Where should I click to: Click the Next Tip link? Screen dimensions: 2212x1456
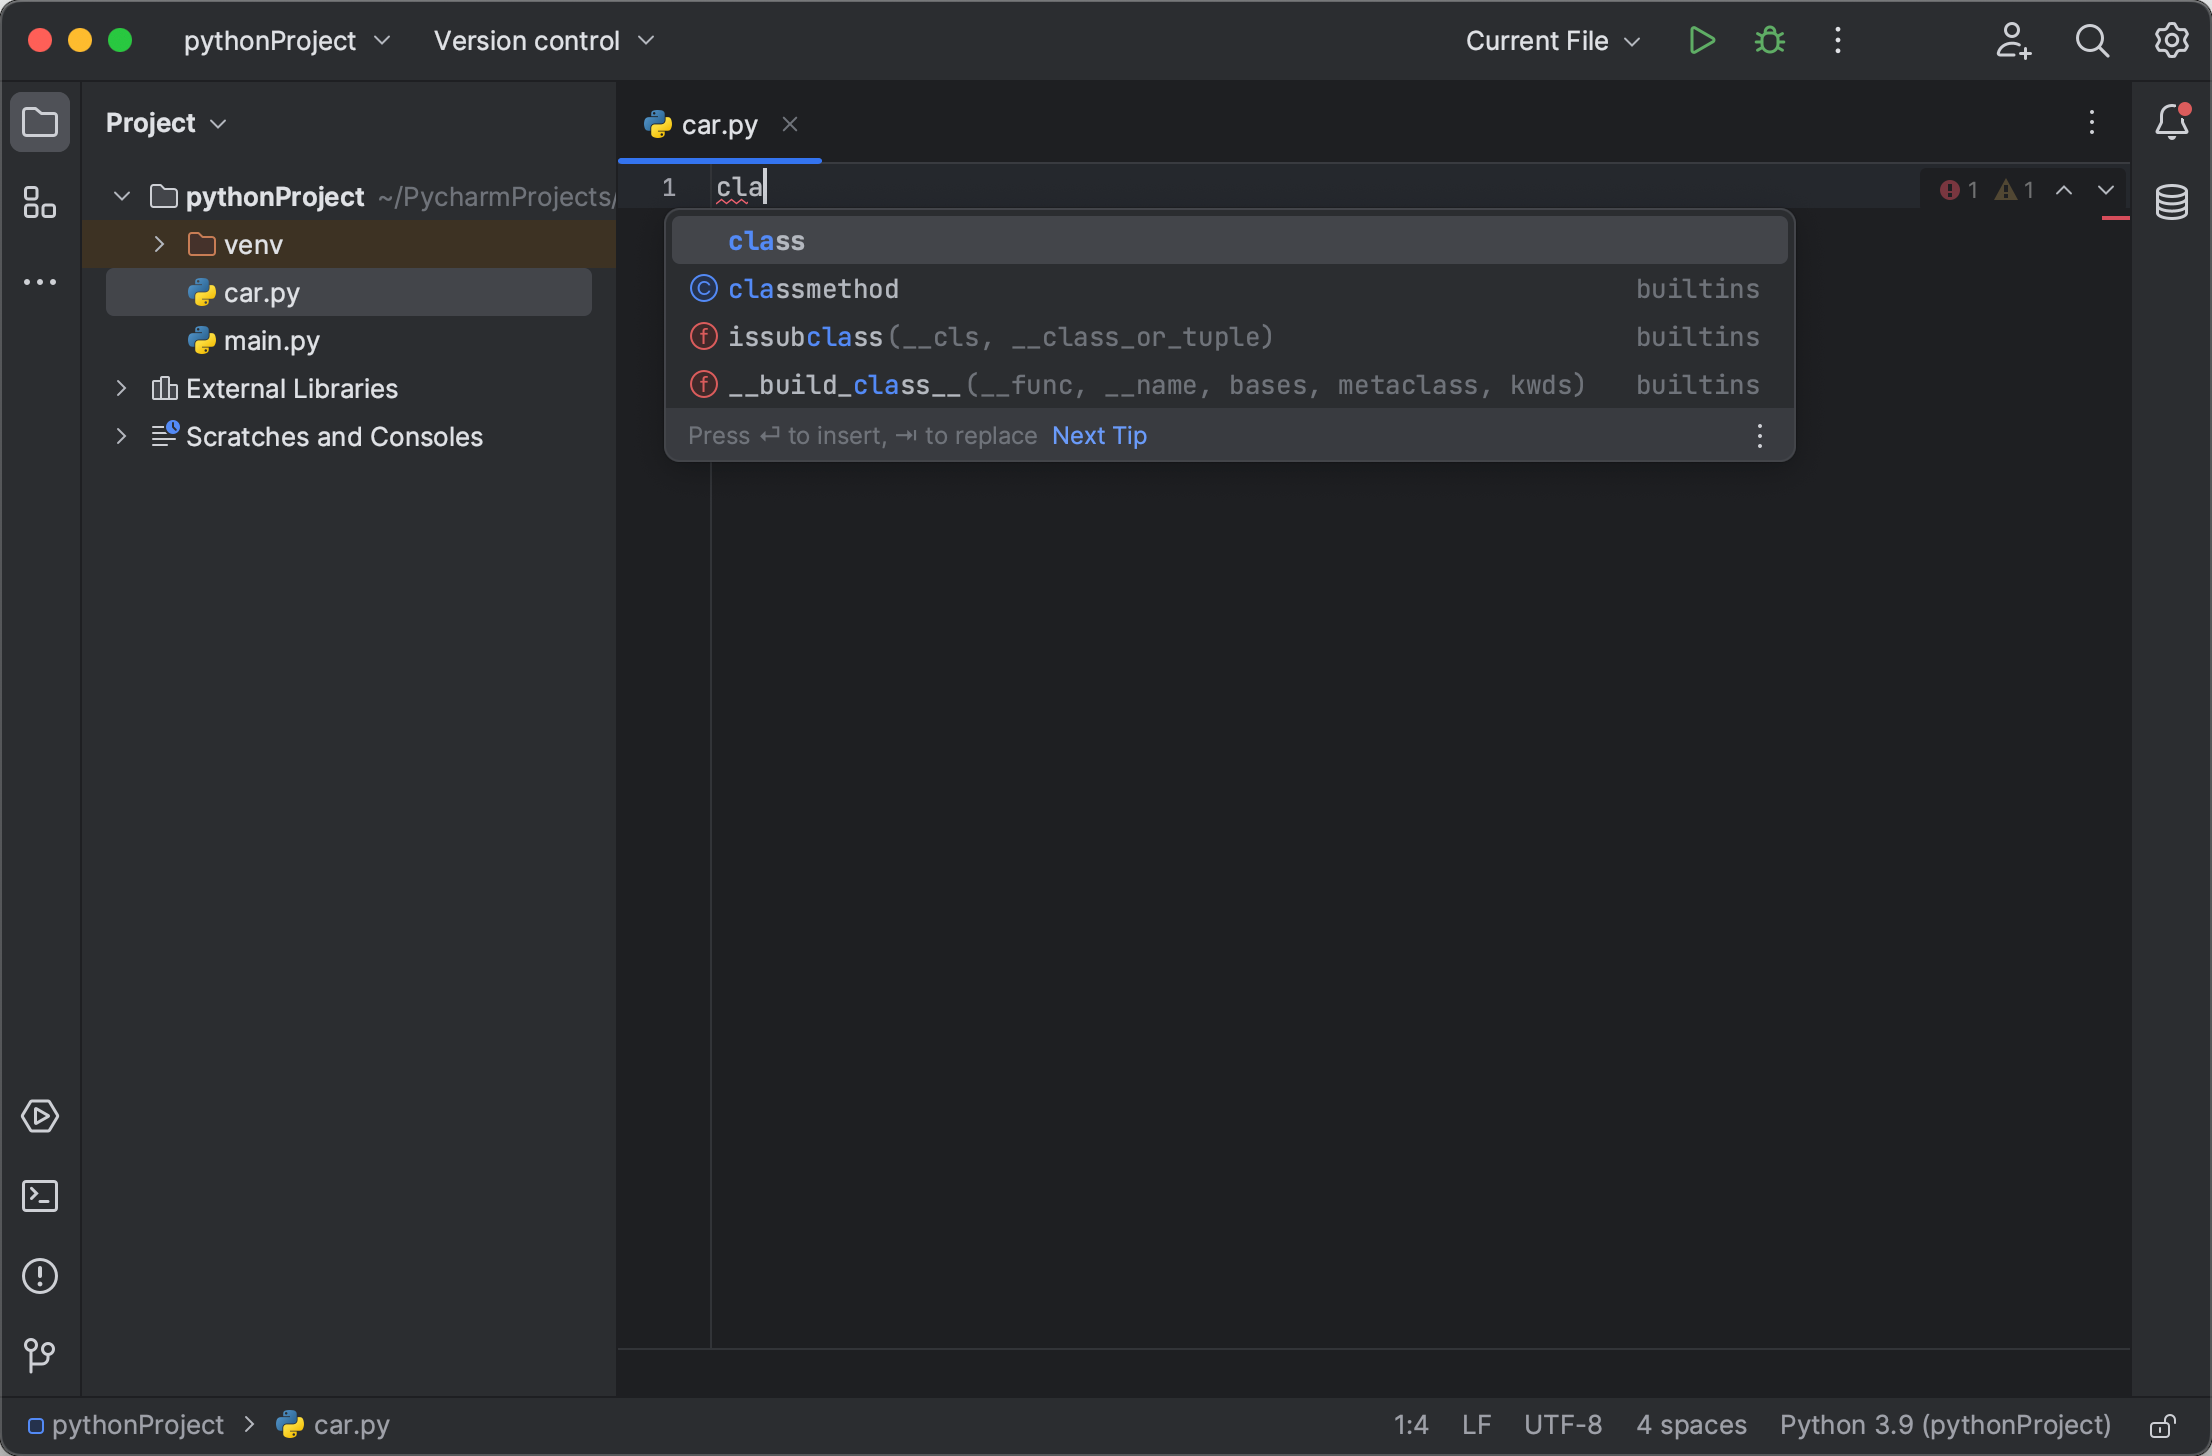(x=1098, y=435)
